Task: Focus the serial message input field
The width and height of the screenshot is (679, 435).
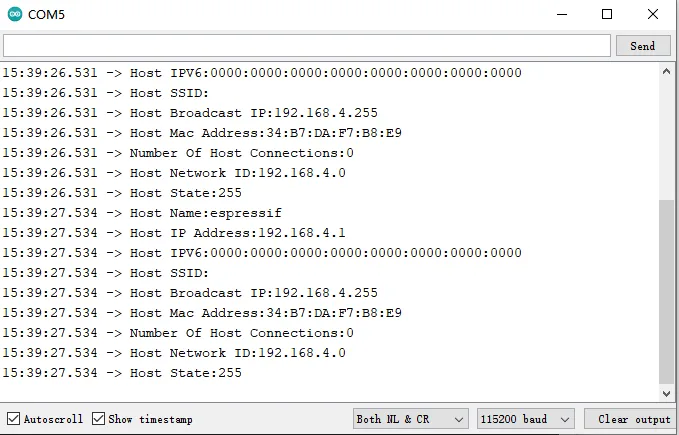Action: 306,46
